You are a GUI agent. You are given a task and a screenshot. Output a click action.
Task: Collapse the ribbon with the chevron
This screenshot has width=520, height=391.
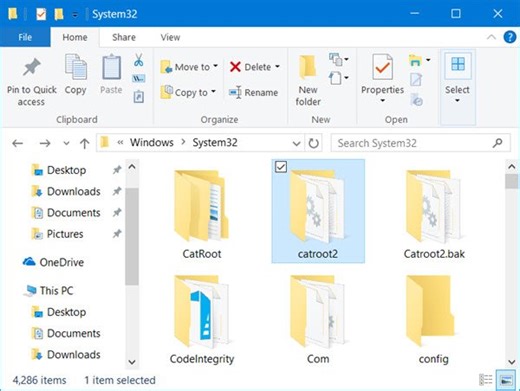[491, 37]
